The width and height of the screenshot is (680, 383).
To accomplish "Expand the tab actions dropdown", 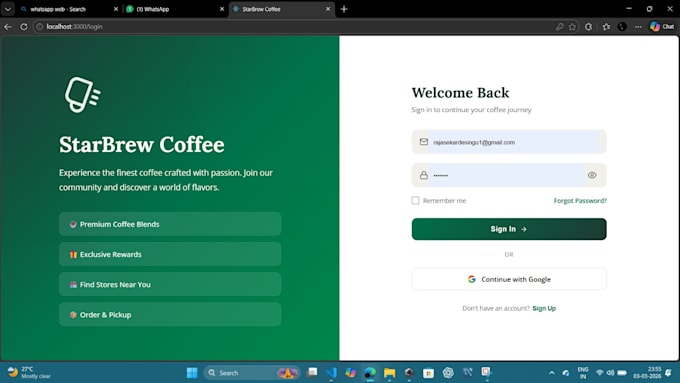I will [8, 9].
